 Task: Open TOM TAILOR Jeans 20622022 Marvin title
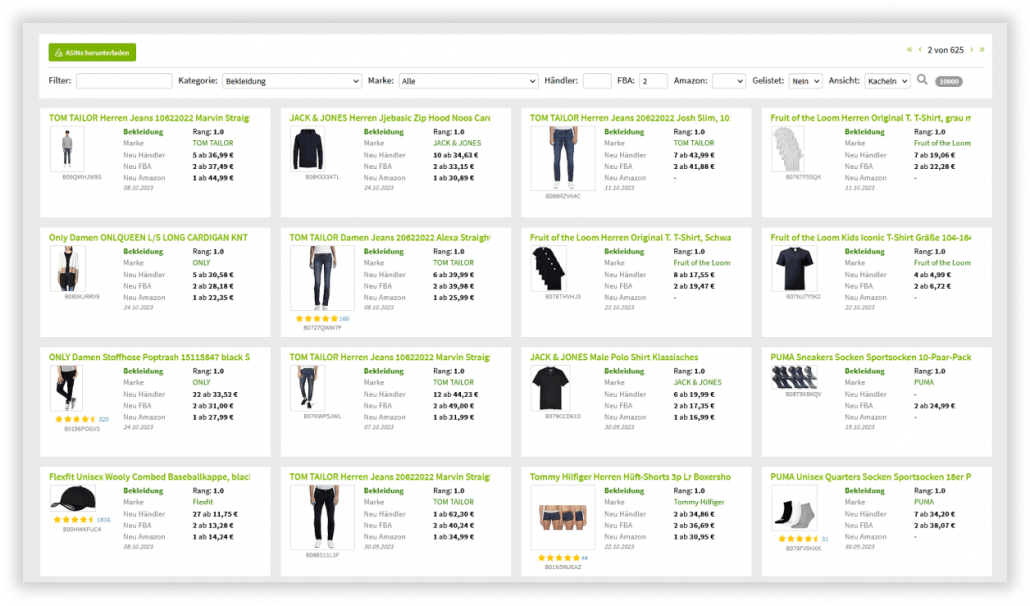pyautogui.click(x=390, y=477)
